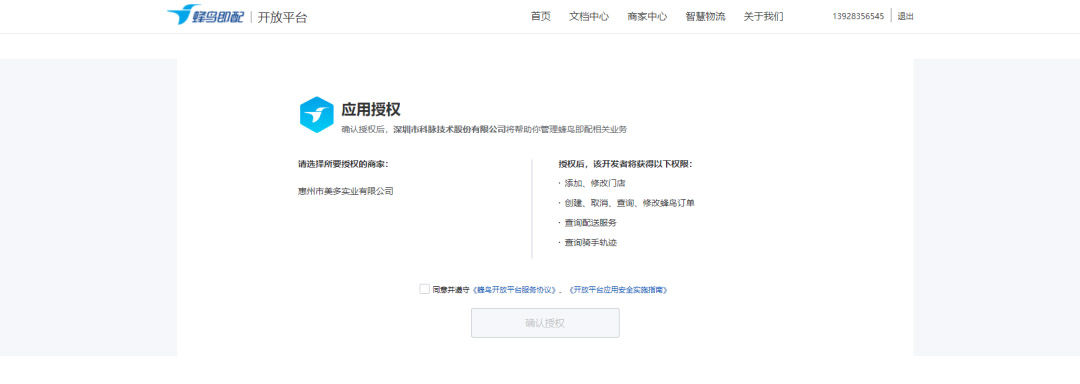This screenshot has width=1080, height=384.
Task: Click the 确认授权 button
Action: click(x=545, y=323)
